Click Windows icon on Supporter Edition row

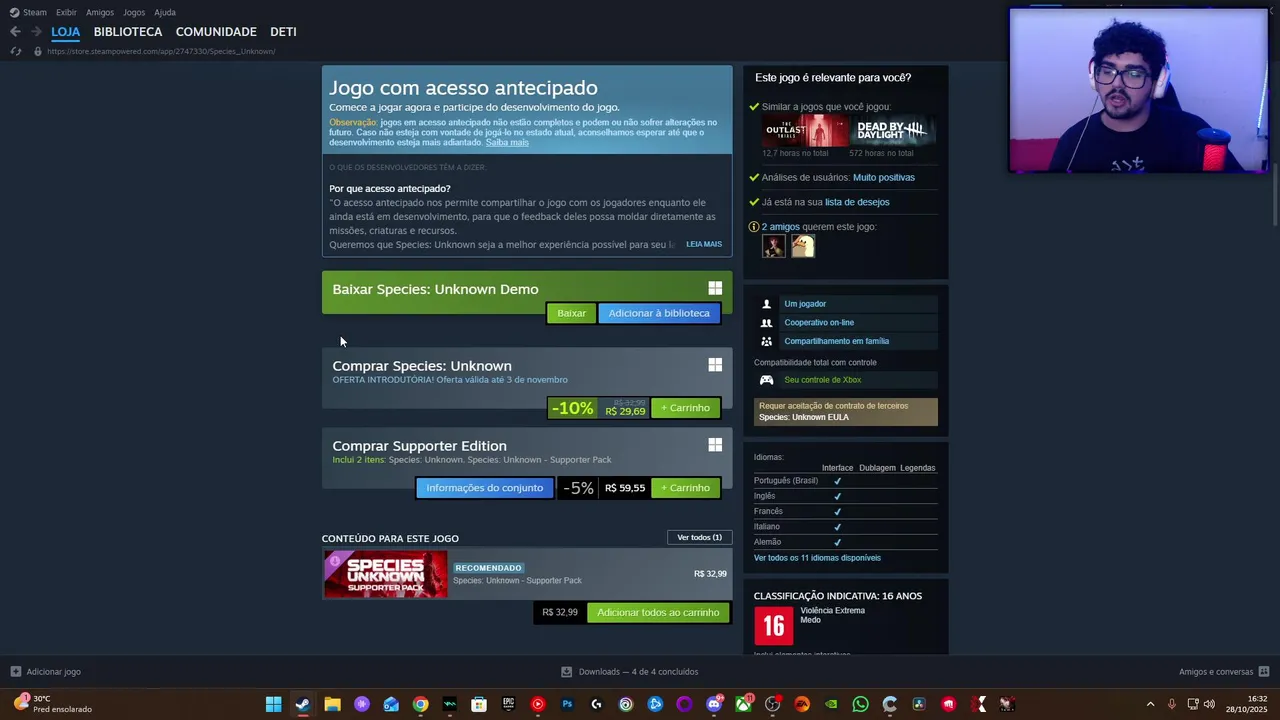pos(715,445)
